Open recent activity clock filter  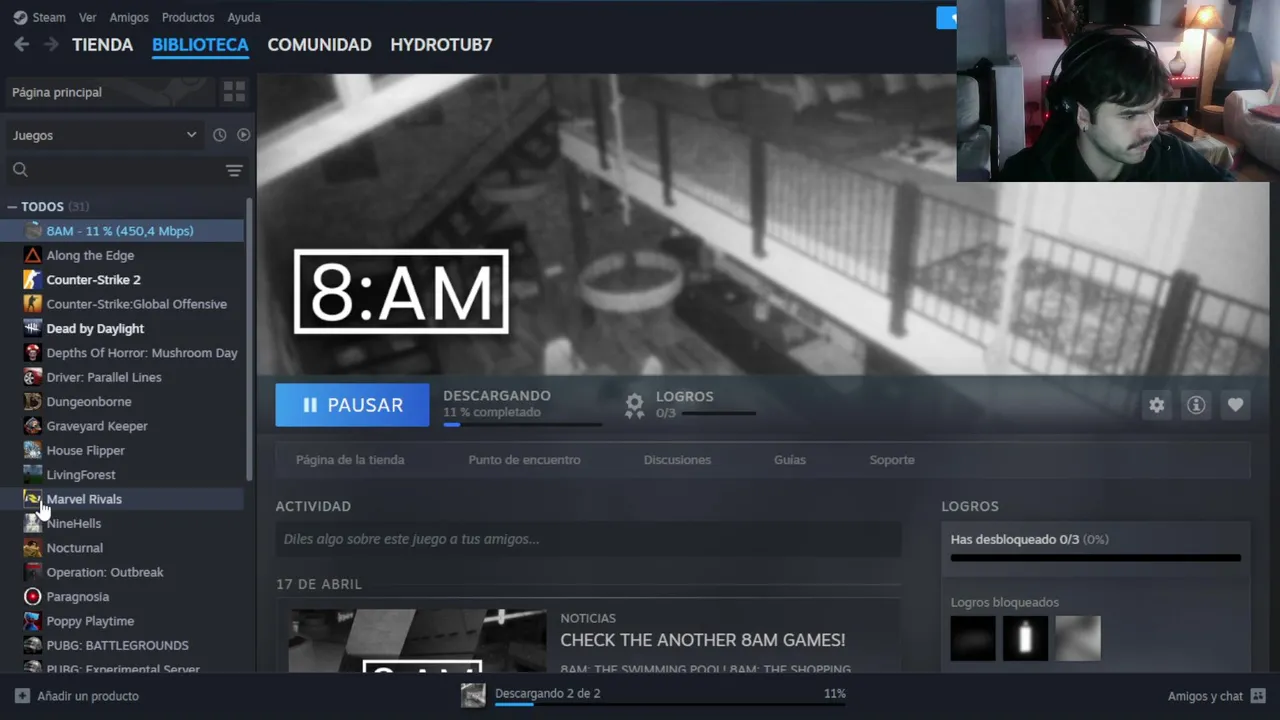219,135
